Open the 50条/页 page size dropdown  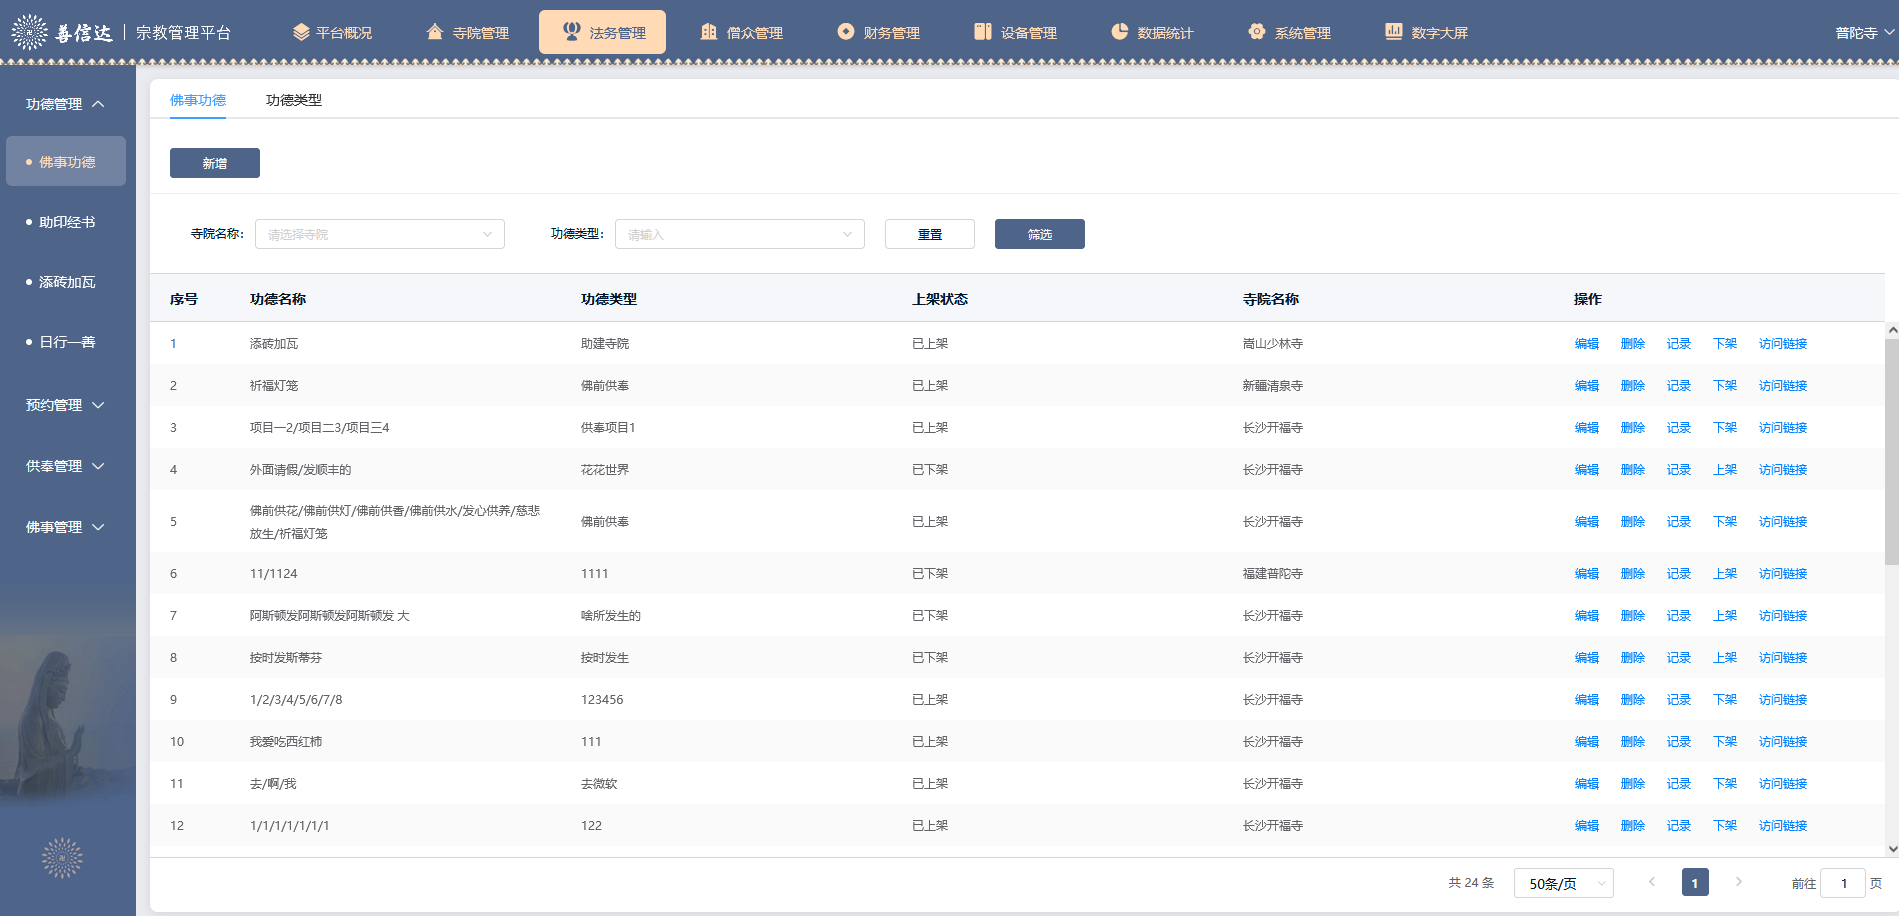[1563, 883]
